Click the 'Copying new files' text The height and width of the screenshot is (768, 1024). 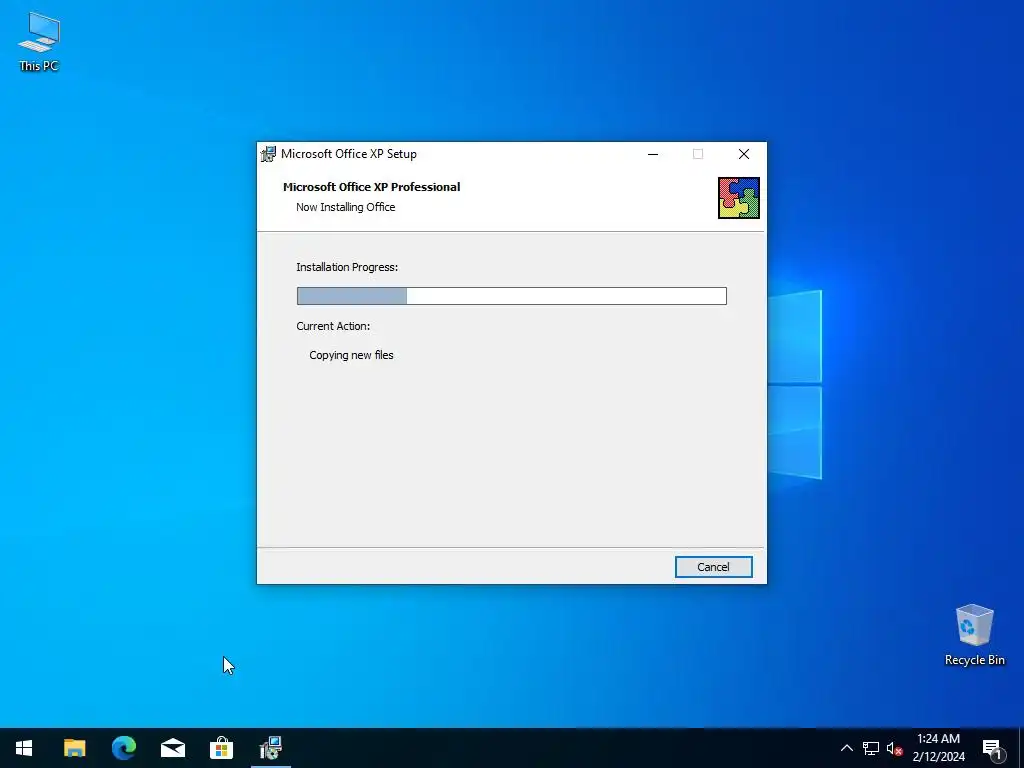(x=351, y=355)
